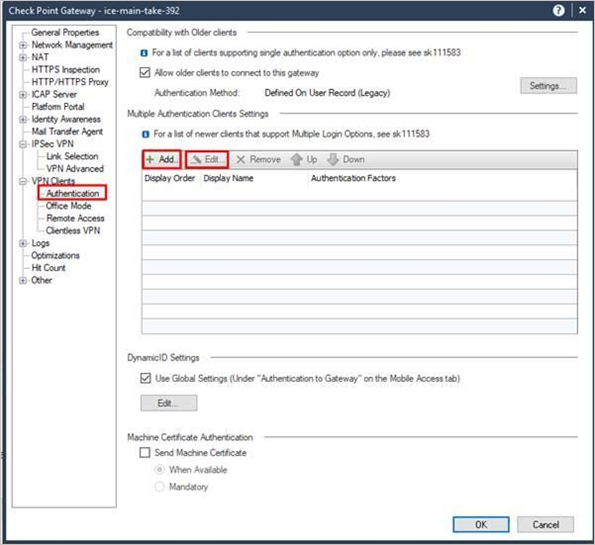Collapse the IPSec VPN tree node
Screen dimensions: 595x545
point(23,144)
